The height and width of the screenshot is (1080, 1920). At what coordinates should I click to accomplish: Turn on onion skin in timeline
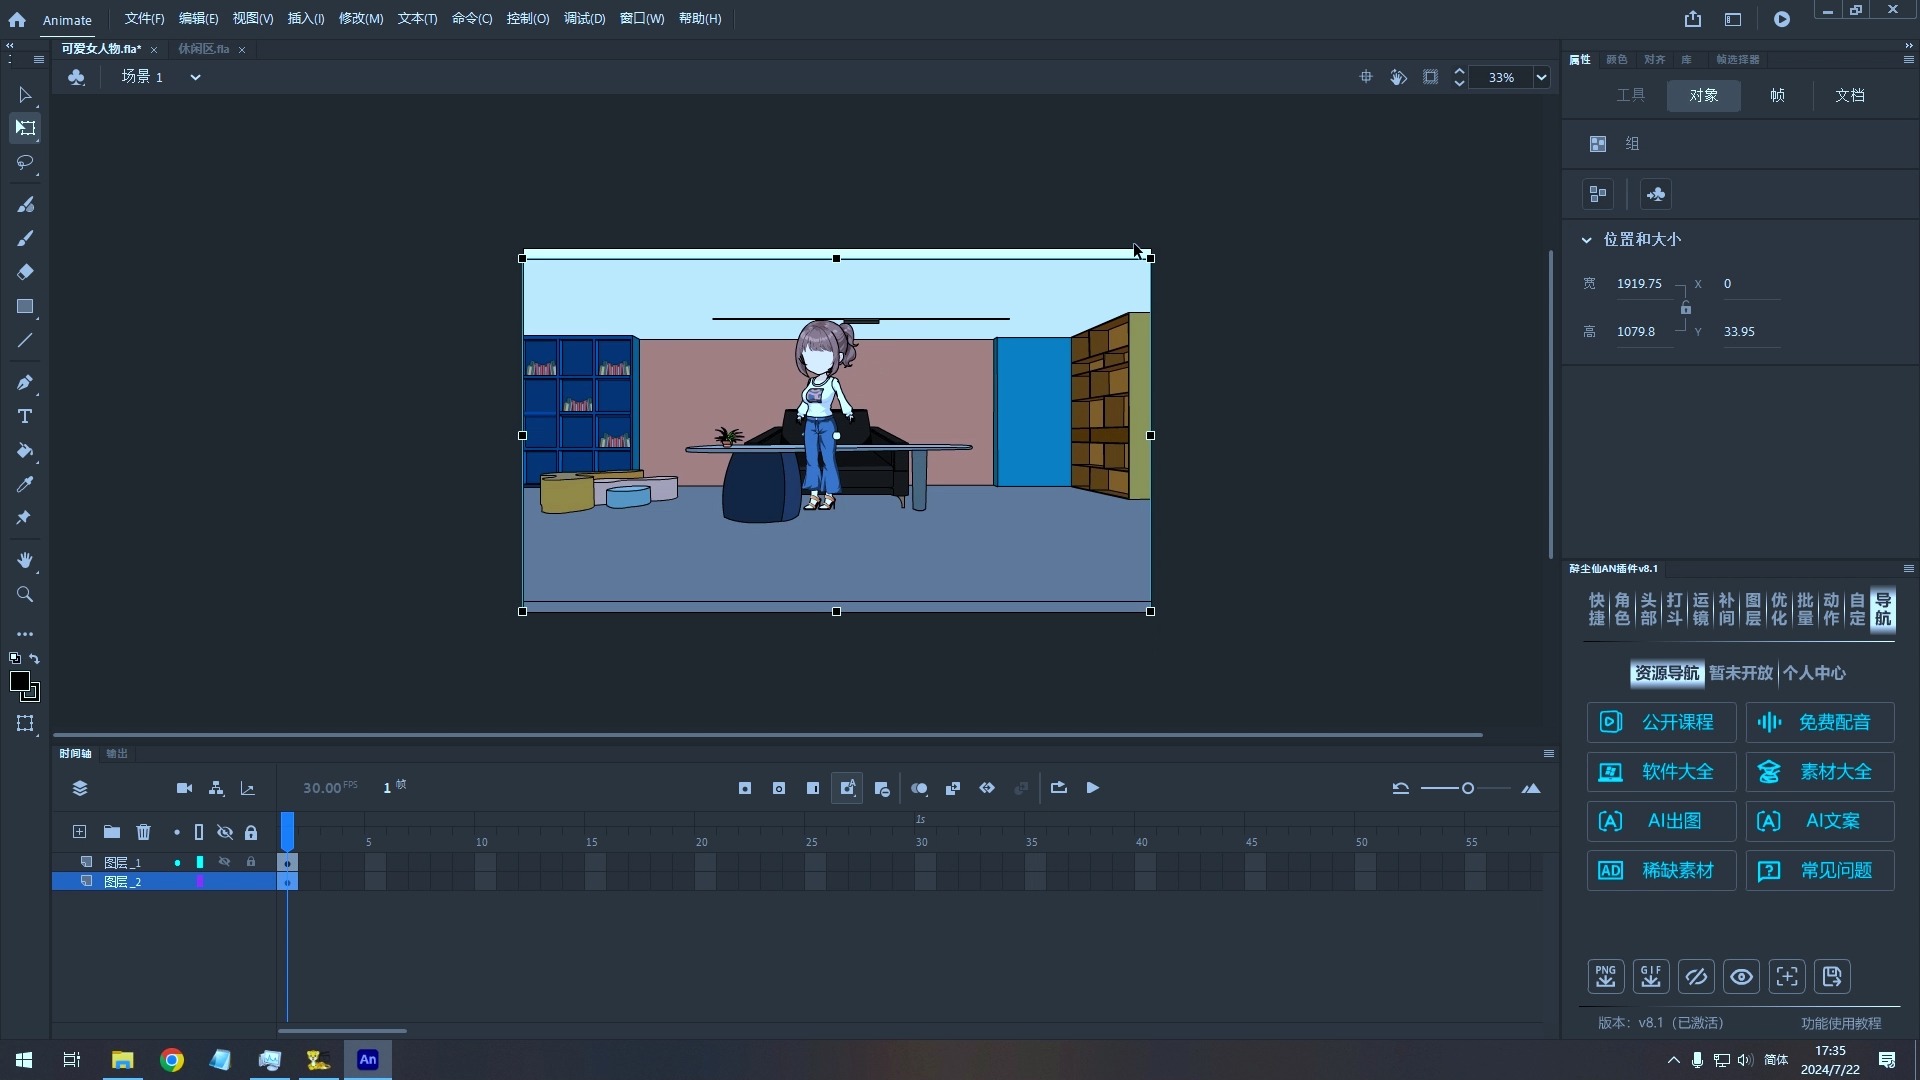(919, 788)
